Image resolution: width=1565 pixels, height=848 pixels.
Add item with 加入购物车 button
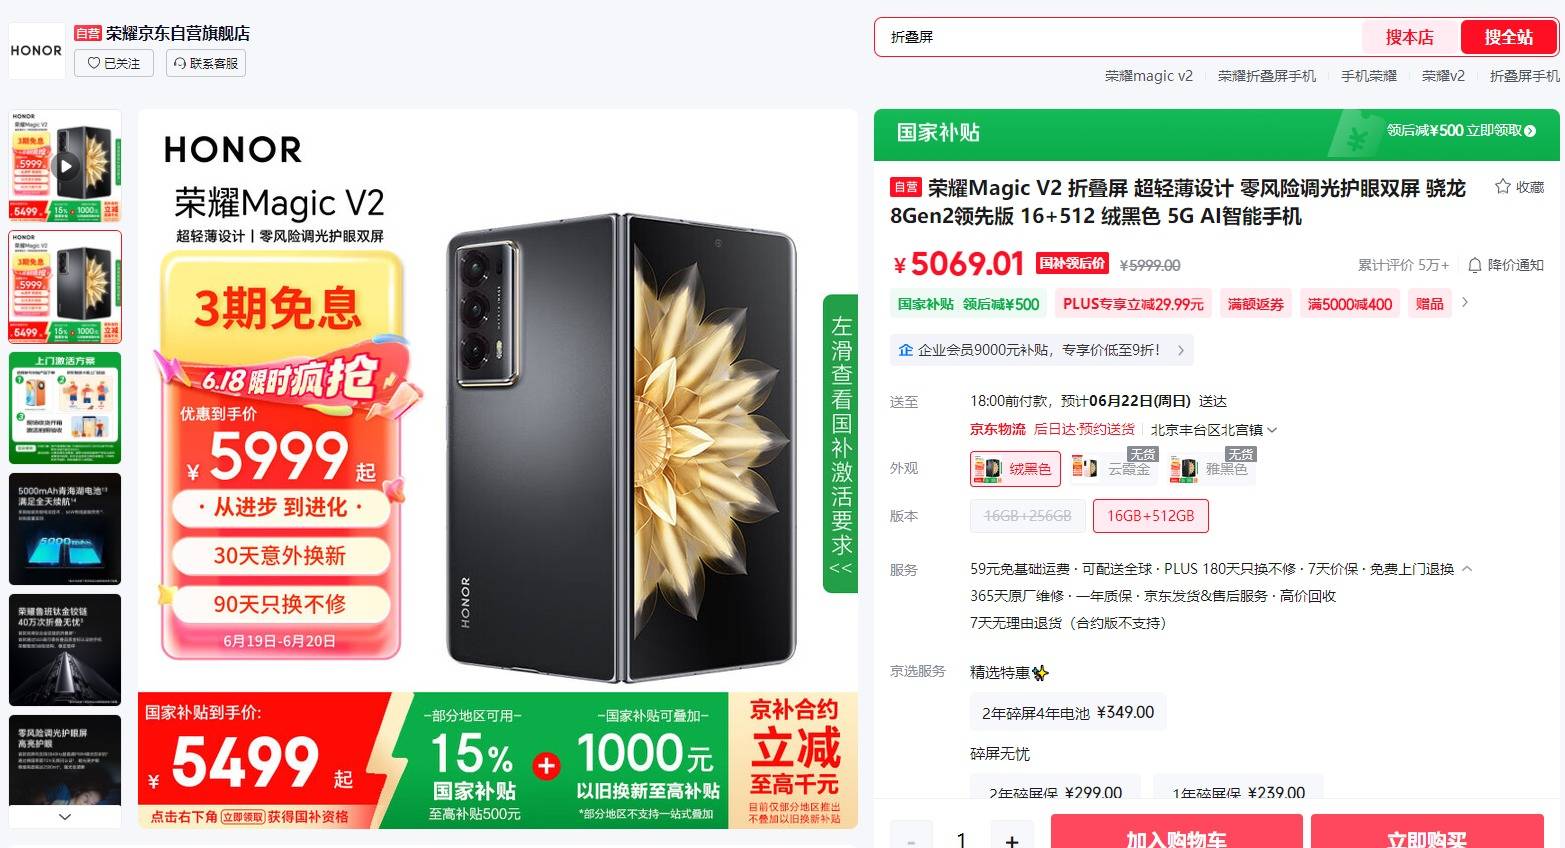1176,832
